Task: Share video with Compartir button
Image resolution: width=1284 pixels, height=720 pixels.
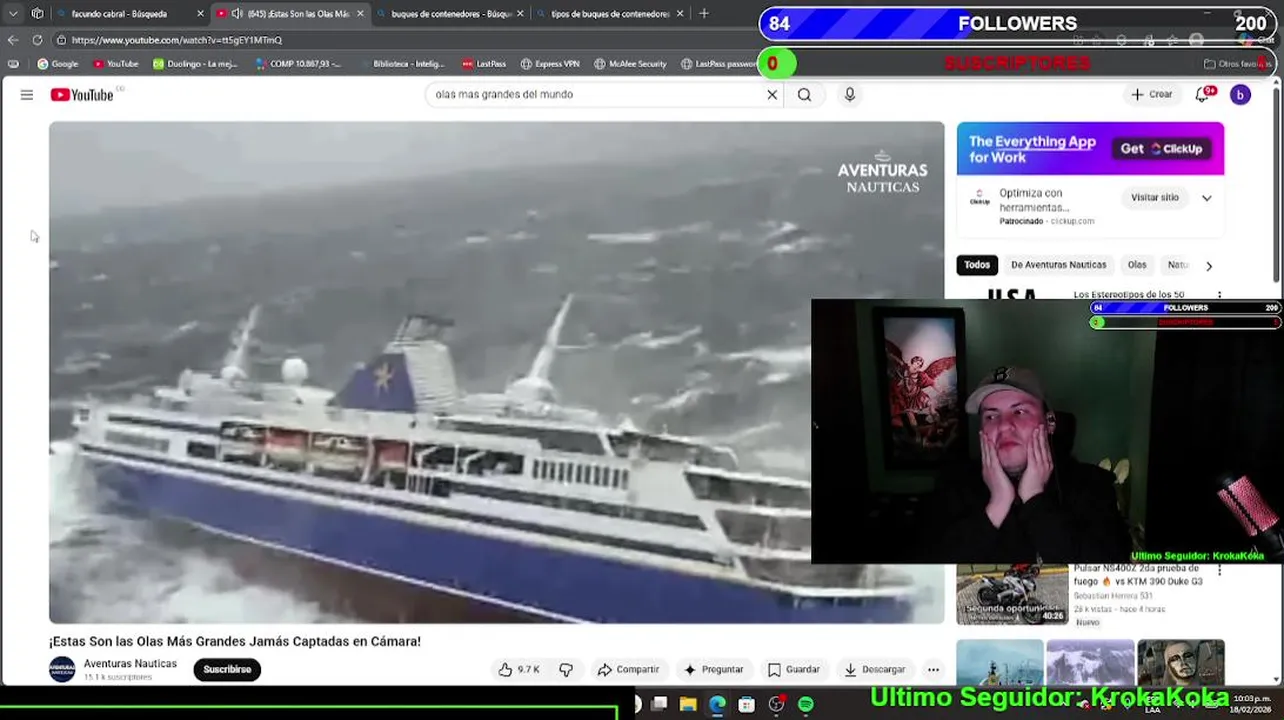Action: pyautogui.click(x=628, y=670)
